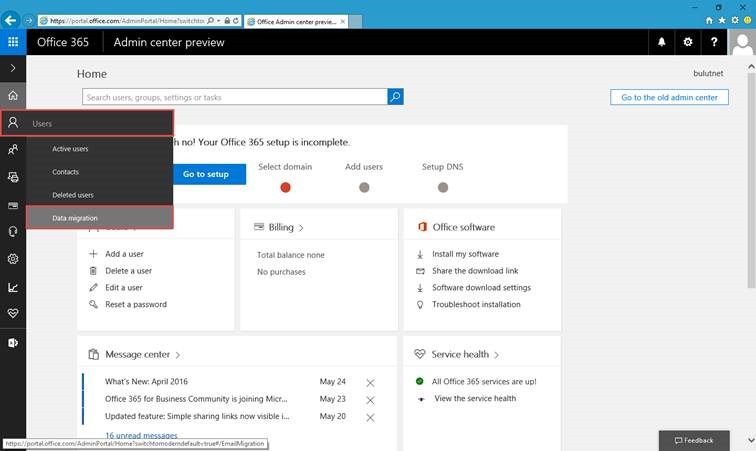This screenshot has height=451, width=756.
Task: Select Data migration from Users menu
Action: (x=100, y=218)
